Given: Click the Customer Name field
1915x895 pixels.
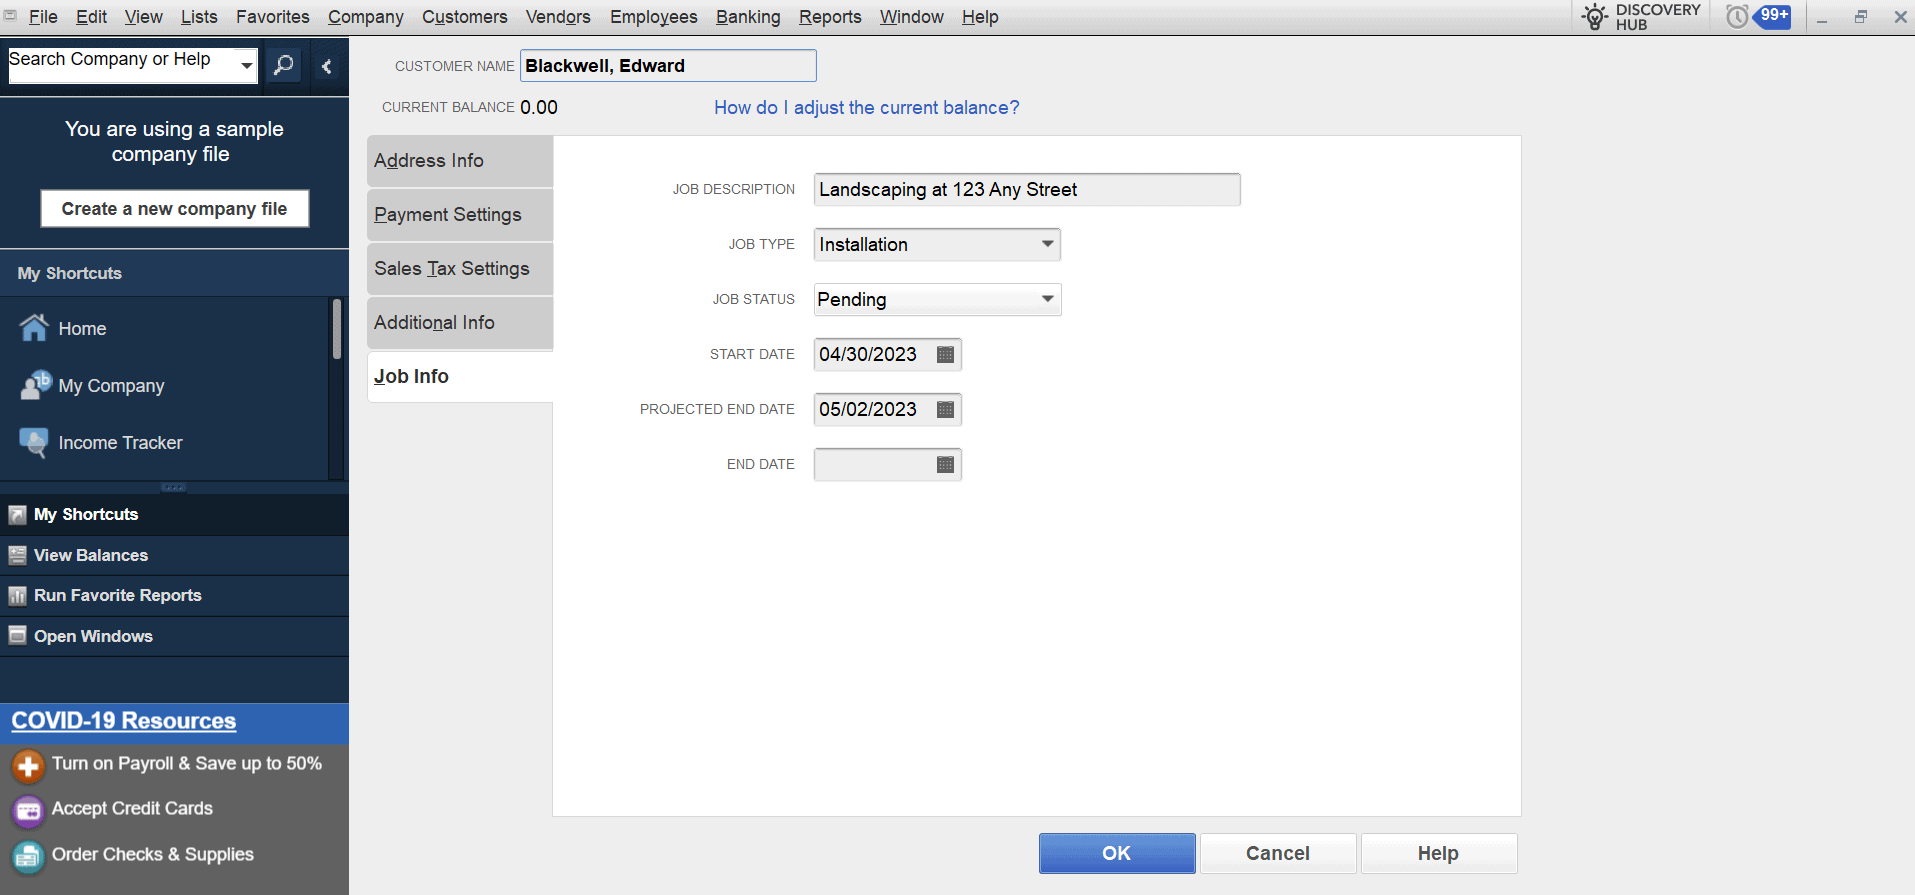Looking at the screenshot, I should click(668, 66).
